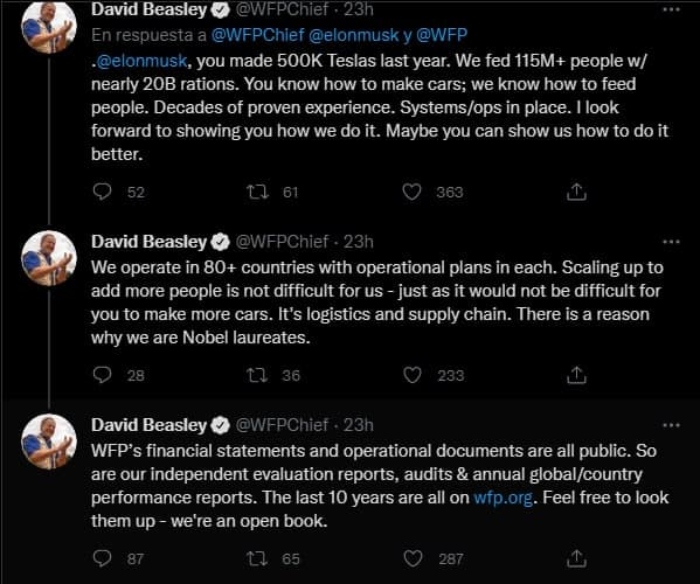Screen dimensions: 700x584
Task: Like the tweet with 287 likes
Action: (411, 558)
